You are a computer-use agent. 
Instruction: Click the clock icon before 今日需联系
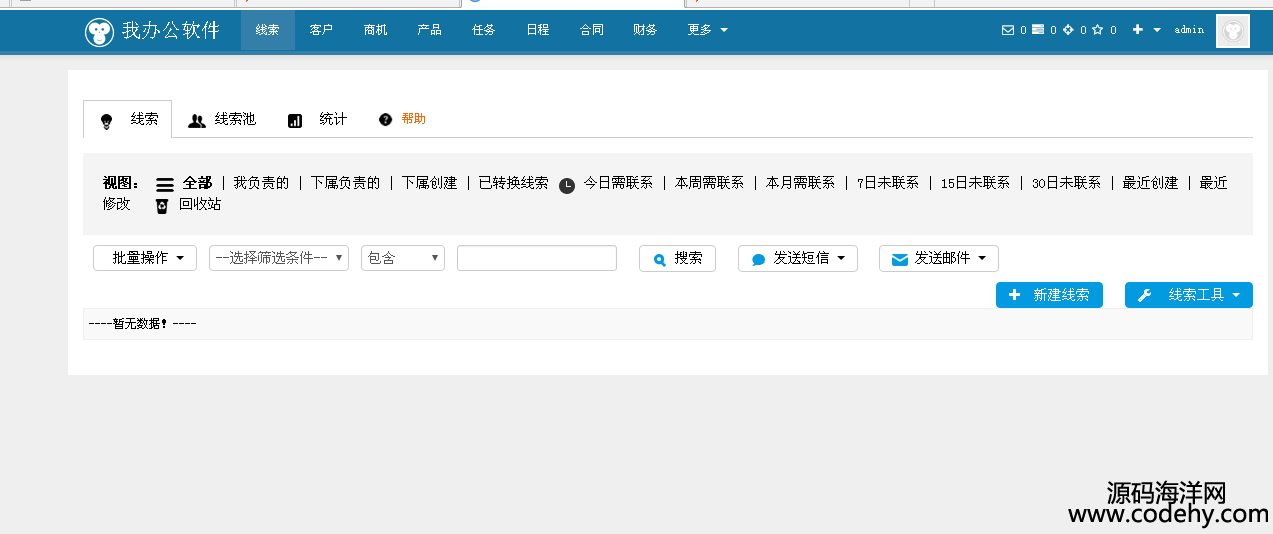pyautogui.click(x=567, y=185)
